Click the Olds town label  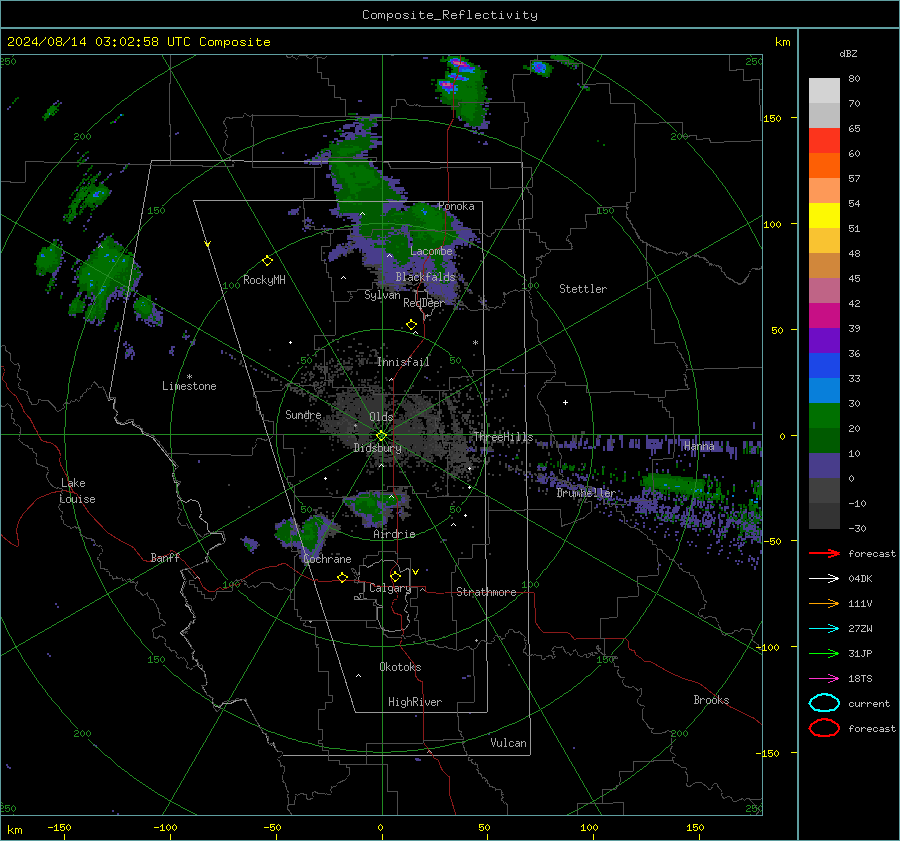(381, 417)
